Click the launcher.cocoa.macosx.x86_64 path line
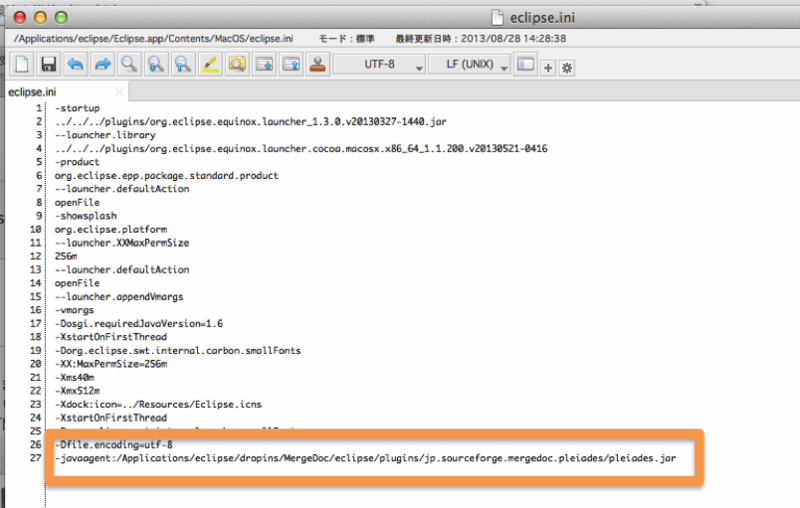The image size is (800, 508). [x=301, y=148]
